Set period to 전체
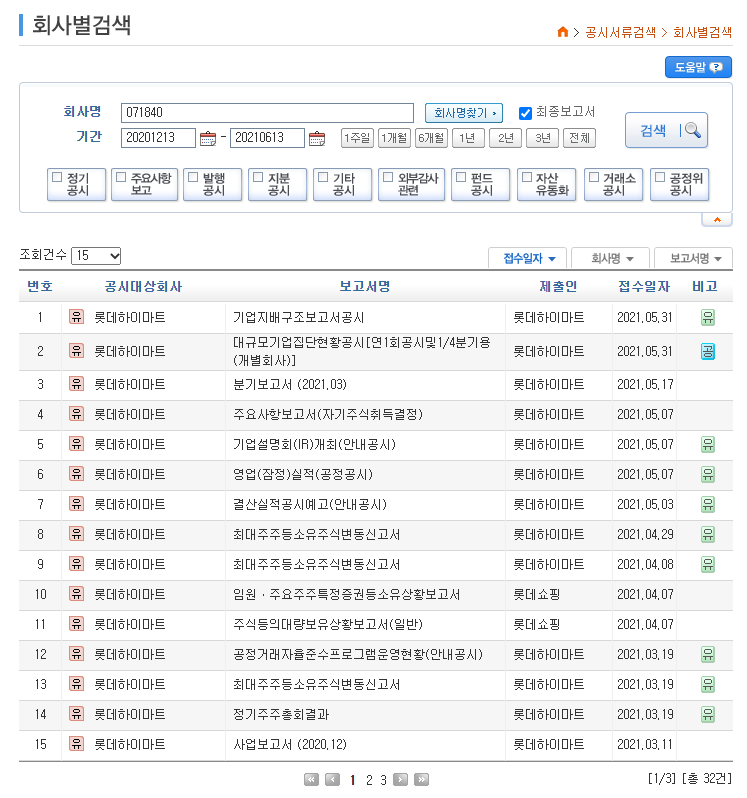Viewport: 747px width, 798px height. (580, 138)
